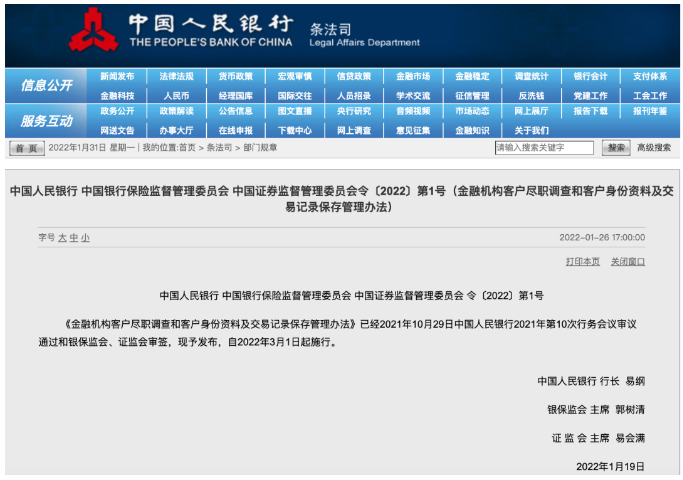The image size is (683, 480).
Task: Go to 政策解读 section
Action: (176, 111)
